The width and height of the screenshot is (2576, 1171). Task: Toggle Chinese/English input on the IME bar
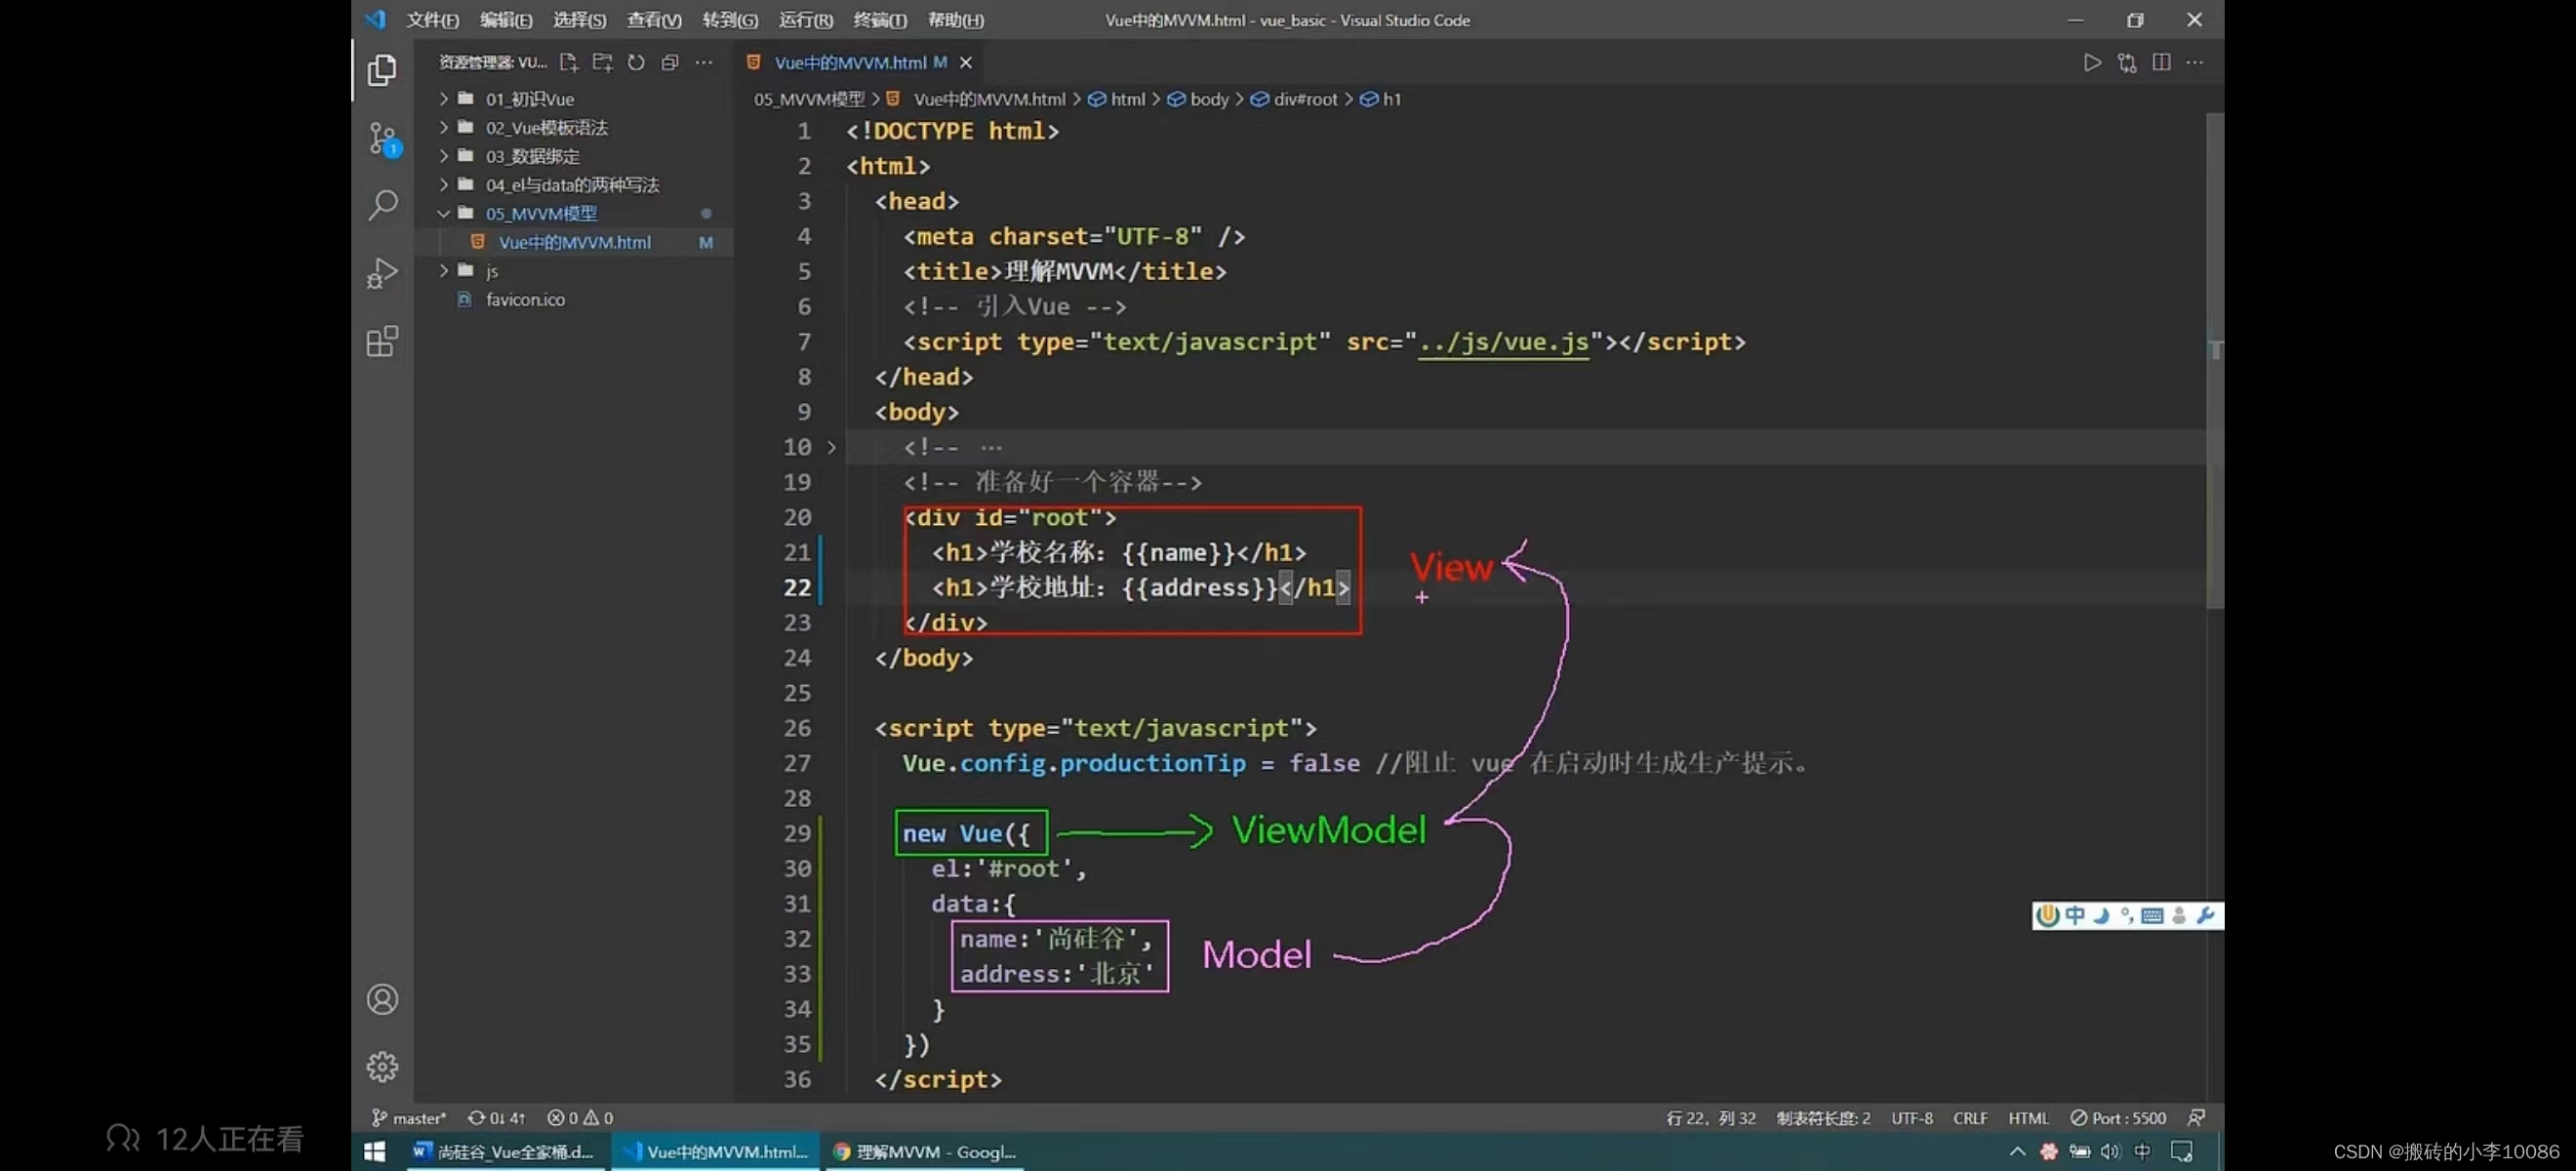pyautogui.click(x=2075, y=915)
